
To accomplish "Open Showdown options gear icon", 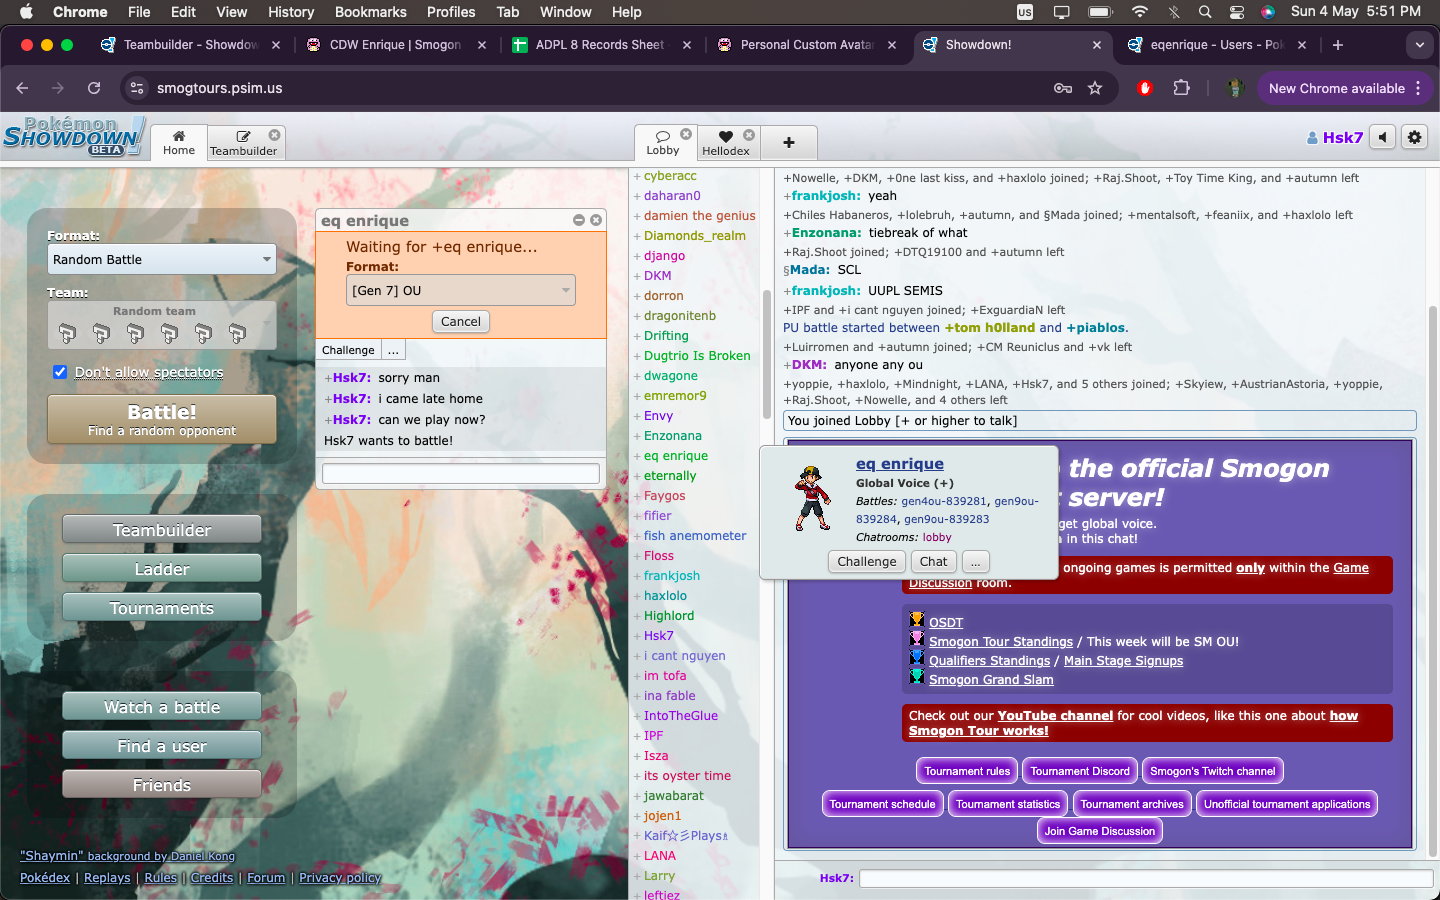I will coord(1414,137).
